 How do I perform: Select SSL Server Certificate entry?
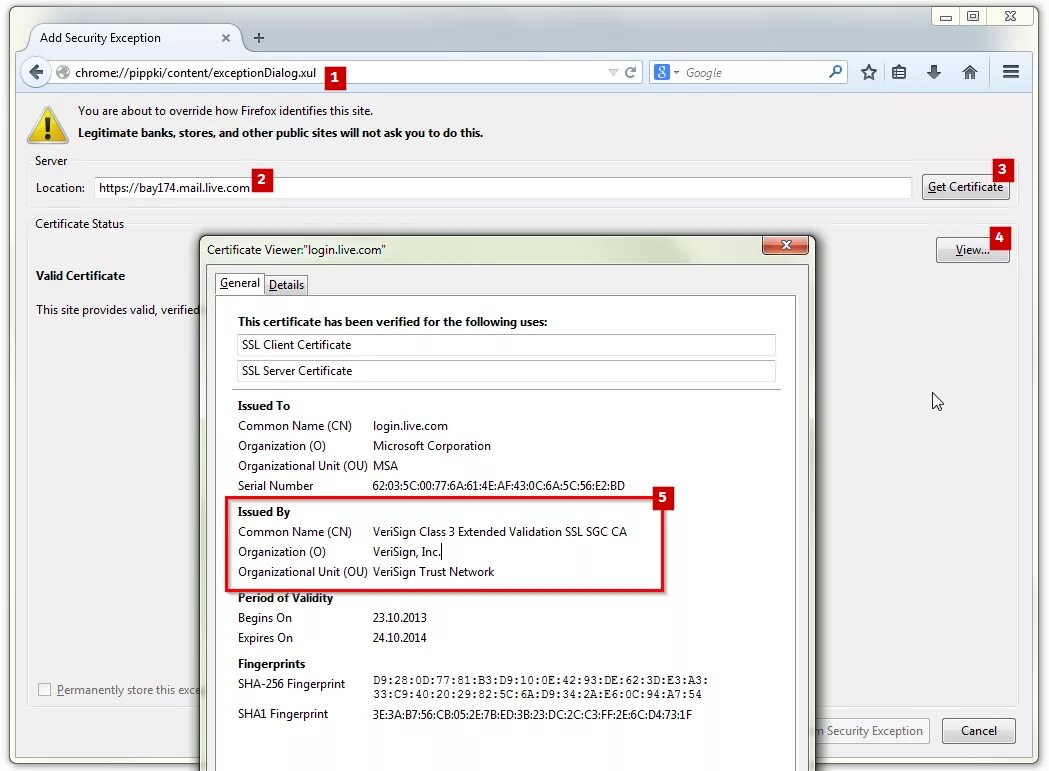pos(506,371)
